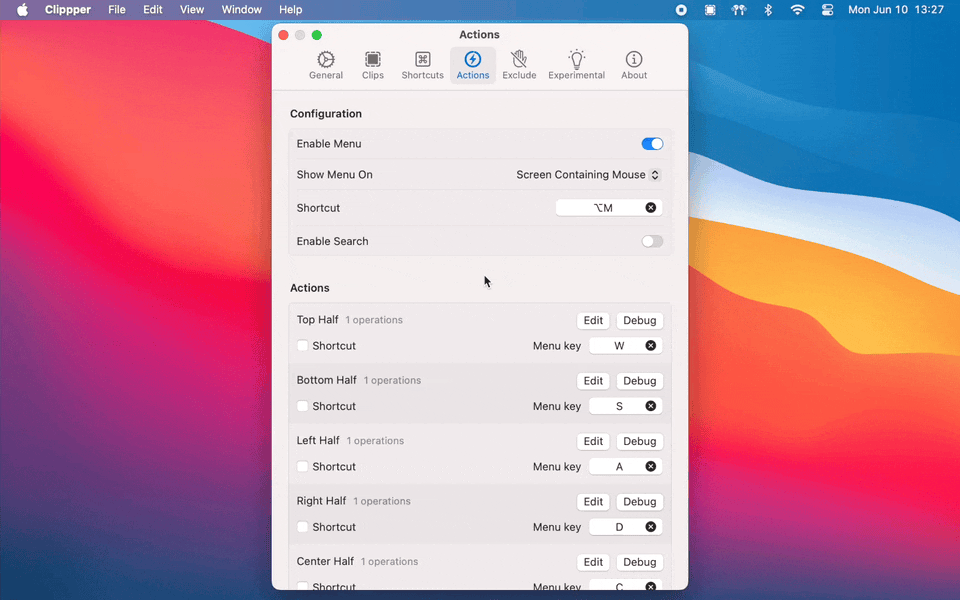Click the ⌥M shortcut recorder field

(609, 208)
